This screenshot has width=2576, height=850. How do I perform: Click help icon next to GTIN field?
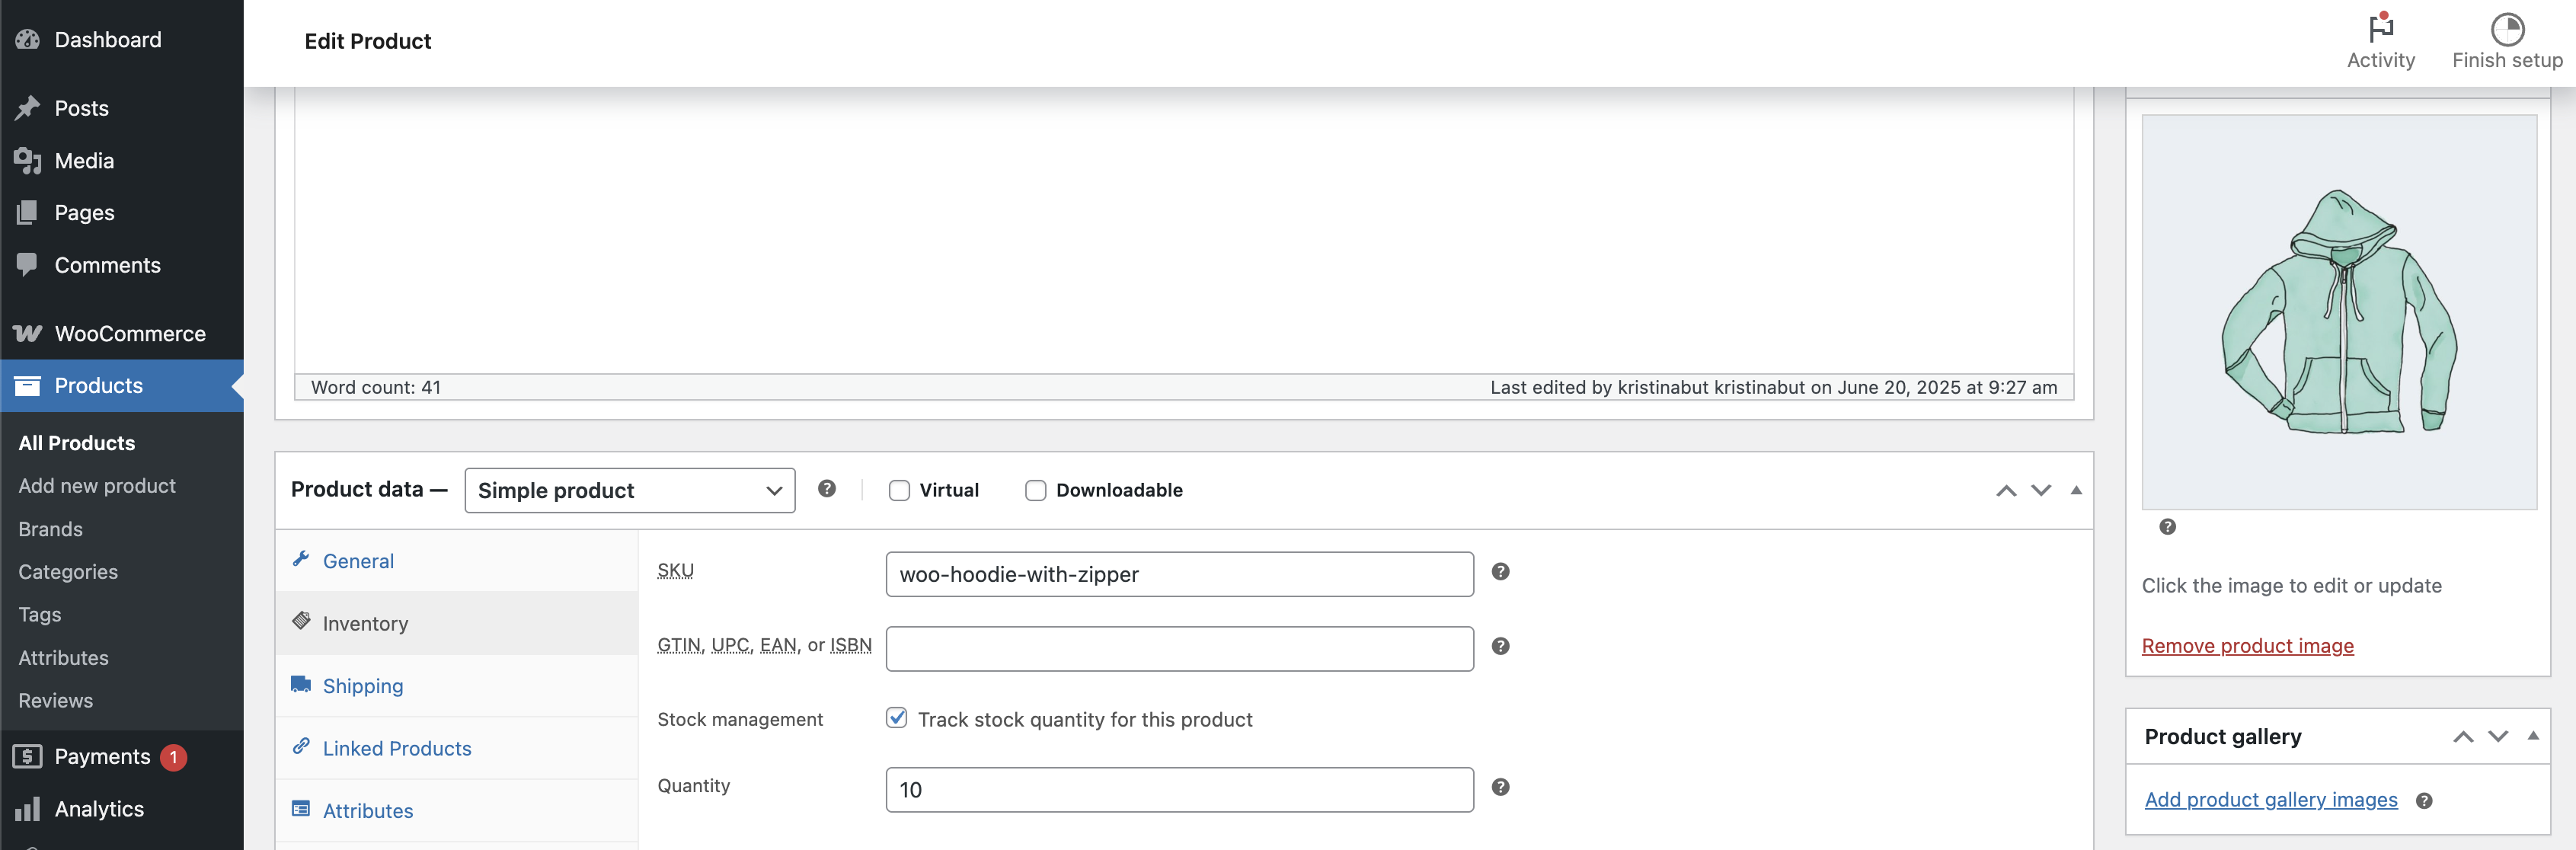coord(1500,647)
